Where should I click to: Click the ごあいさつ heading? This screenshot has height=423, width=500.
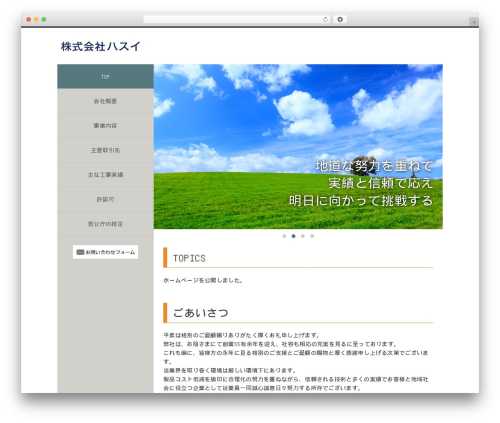201,313
